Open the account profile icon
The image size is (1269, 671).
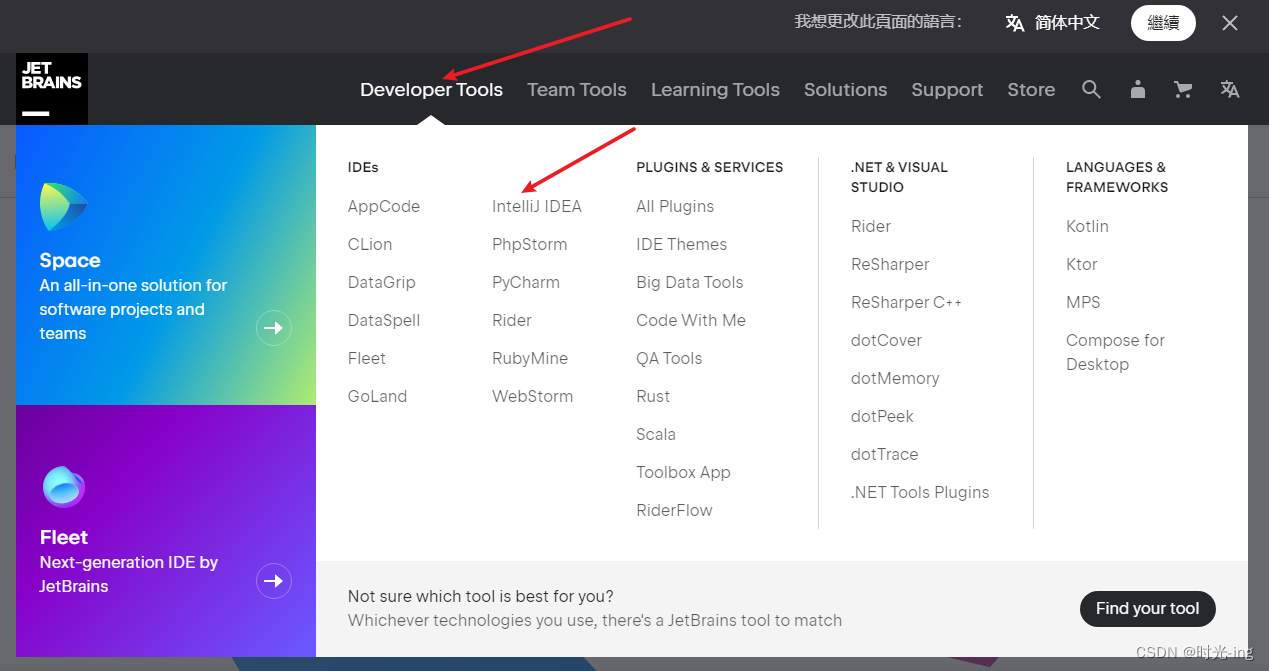click(x=1138, y=90)
